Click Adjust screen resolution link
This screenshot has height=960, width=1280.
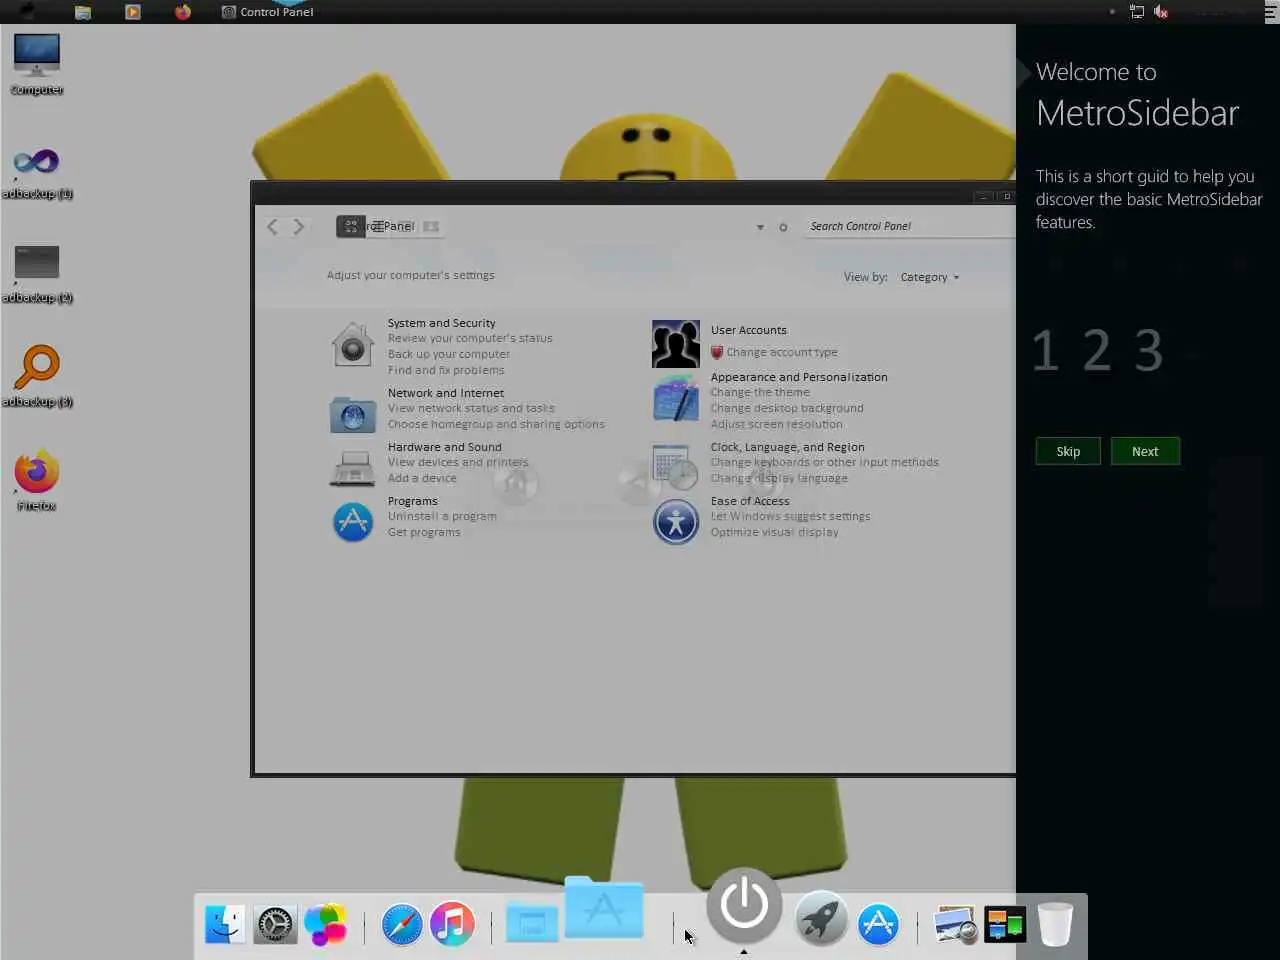click(x=776, y=424)
